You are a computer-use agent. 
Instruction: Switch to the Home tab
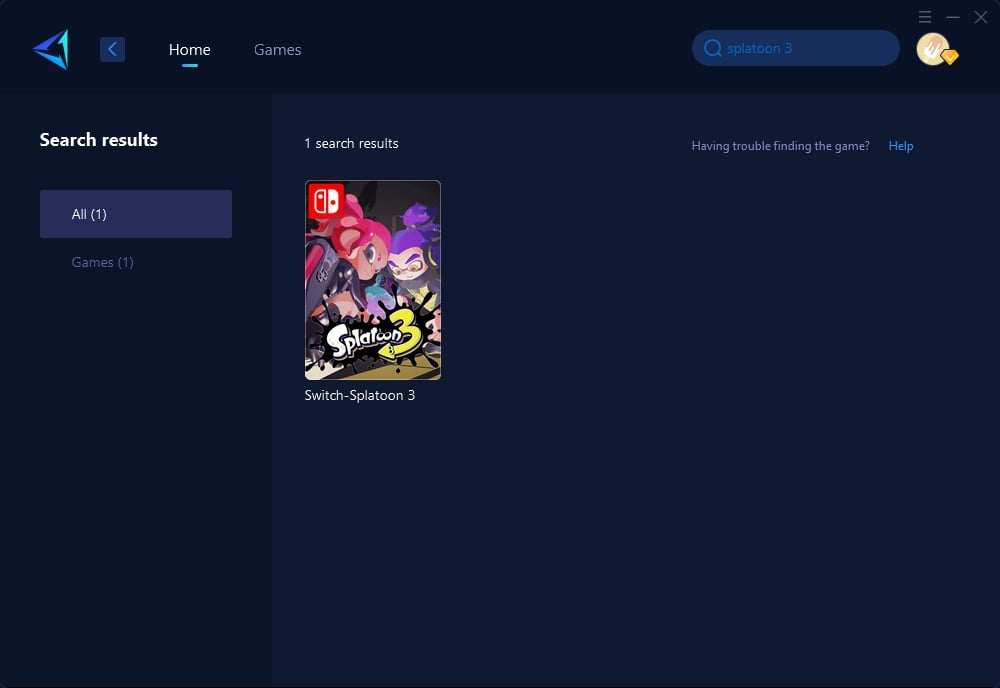[x=189, y=49]
